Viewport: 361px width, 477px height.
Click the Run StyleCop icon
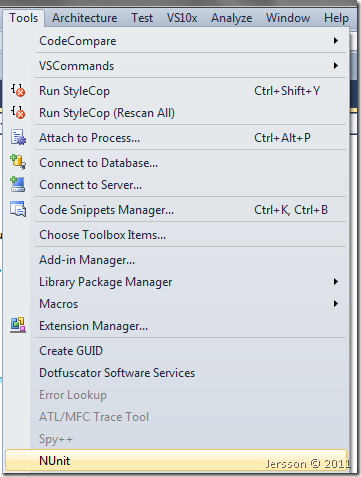pyautogui.click(x=18, y=90)
